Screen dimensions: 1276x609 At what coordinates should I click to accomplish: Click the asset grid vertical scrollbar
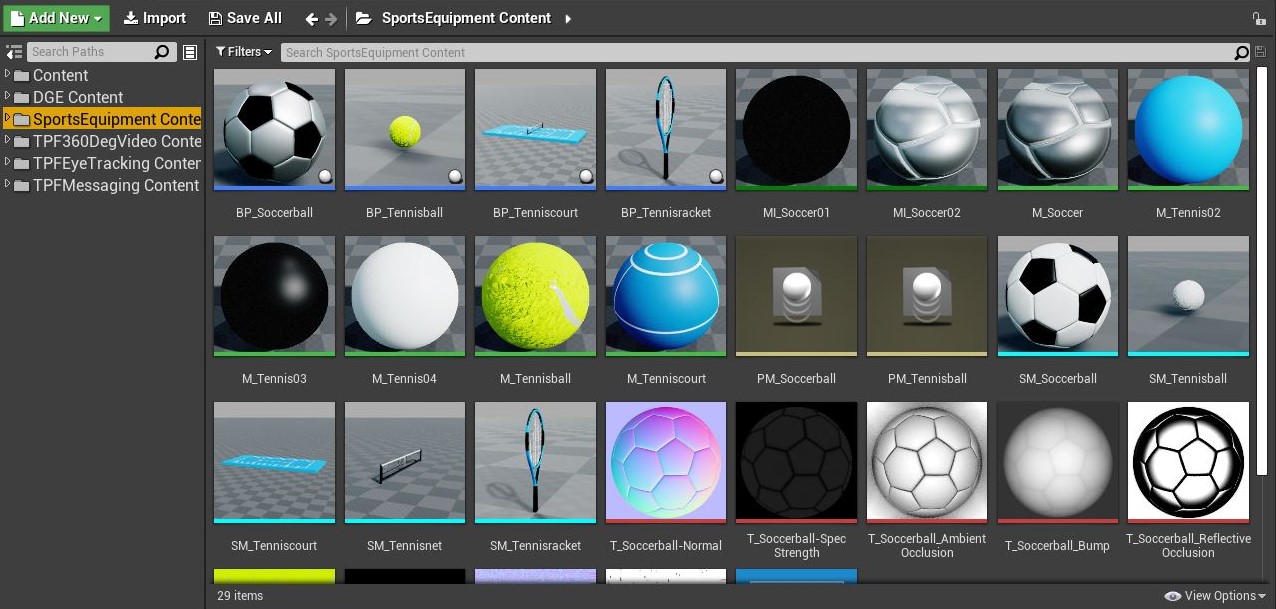click(1260, 272)
